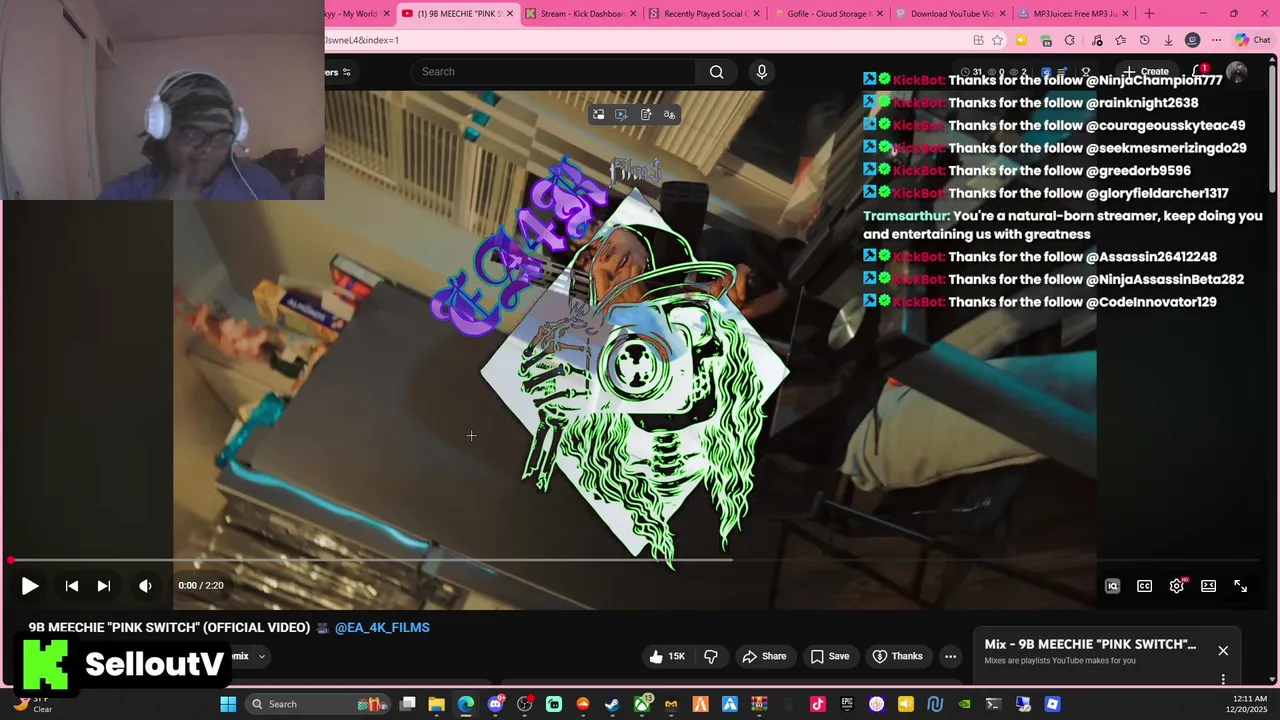Open Copilot Chat sidebar
Screen dimensions: 1280x720
[x=1252, y=40]
